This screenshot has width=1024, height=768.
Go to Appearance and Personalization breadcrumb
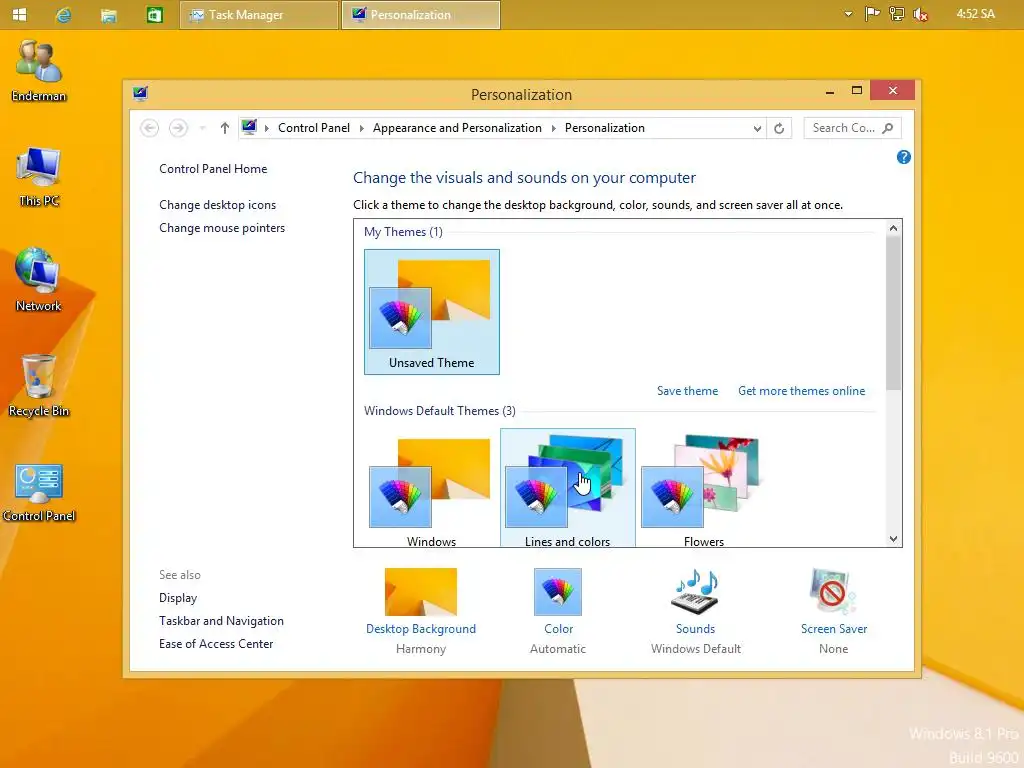pos(457,128)
